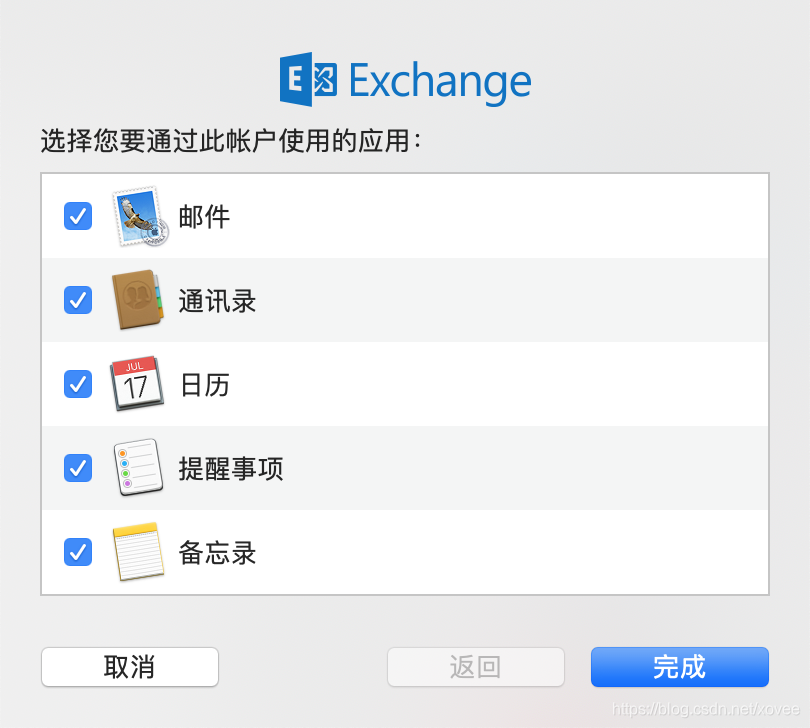Uncheck the 通讯录 (Contacts) checkbox

78,300
